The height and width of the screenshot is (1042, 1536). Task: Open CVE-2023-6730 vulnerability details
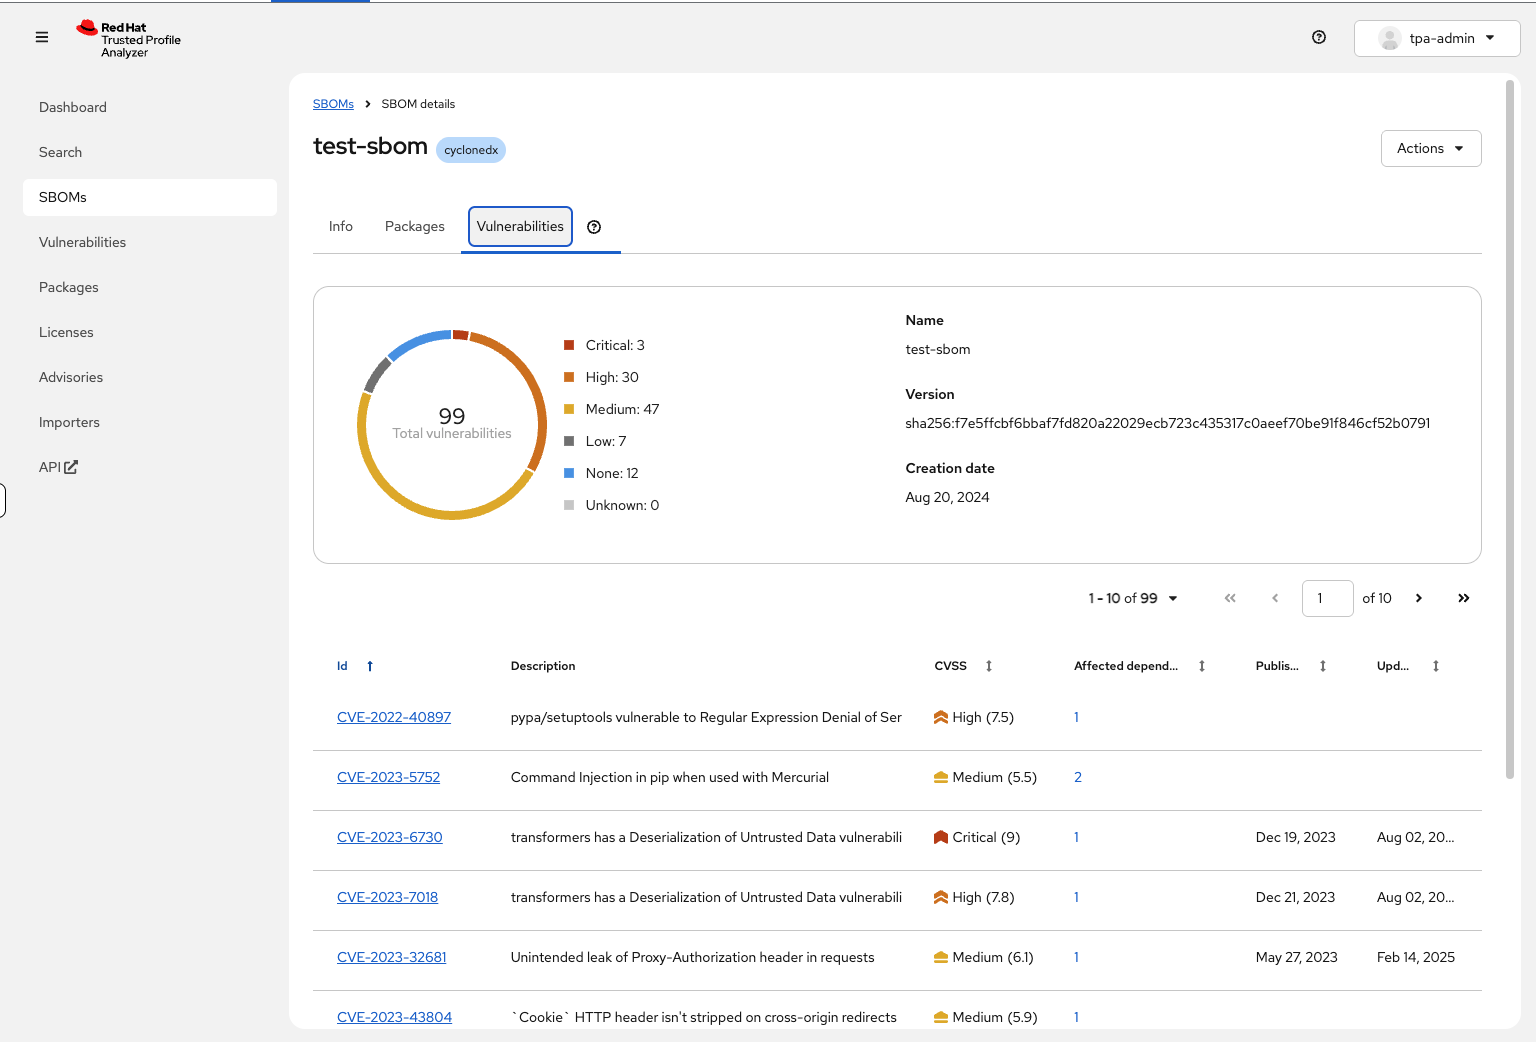[389, 837]
